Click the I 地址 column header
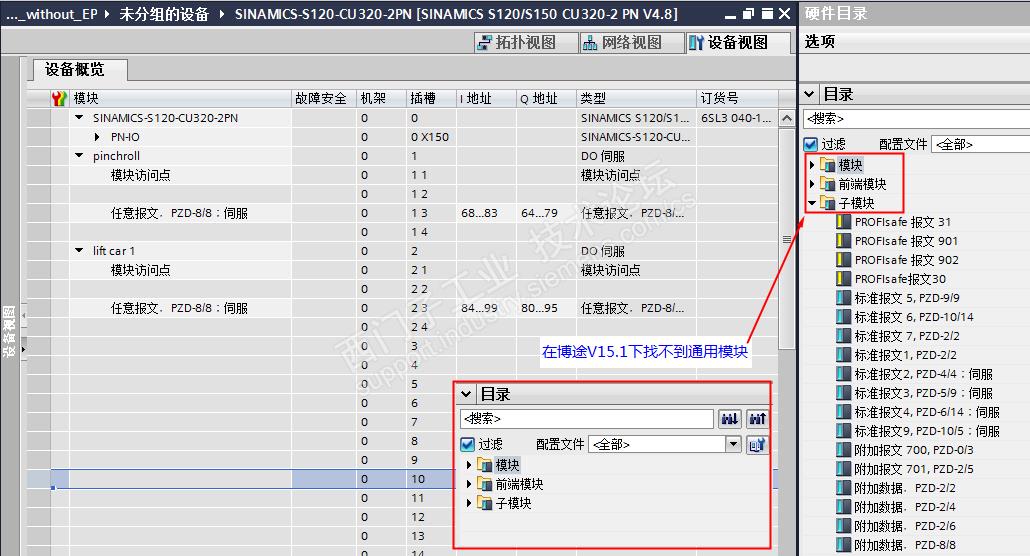The width and height of the screenshot is (1030, 556). pyautogui.click(x=486, y=99)
